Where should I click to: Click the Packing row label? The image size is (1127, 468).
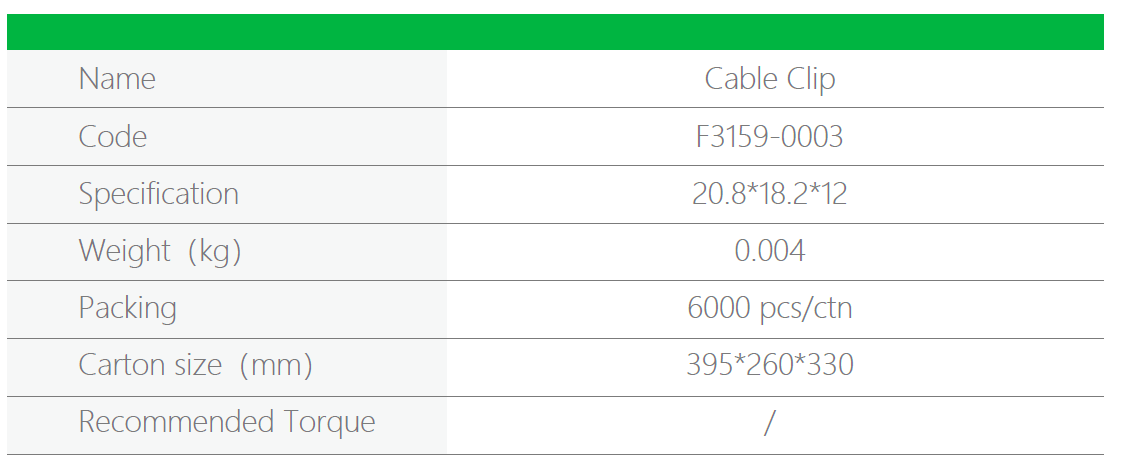(128, 308)
